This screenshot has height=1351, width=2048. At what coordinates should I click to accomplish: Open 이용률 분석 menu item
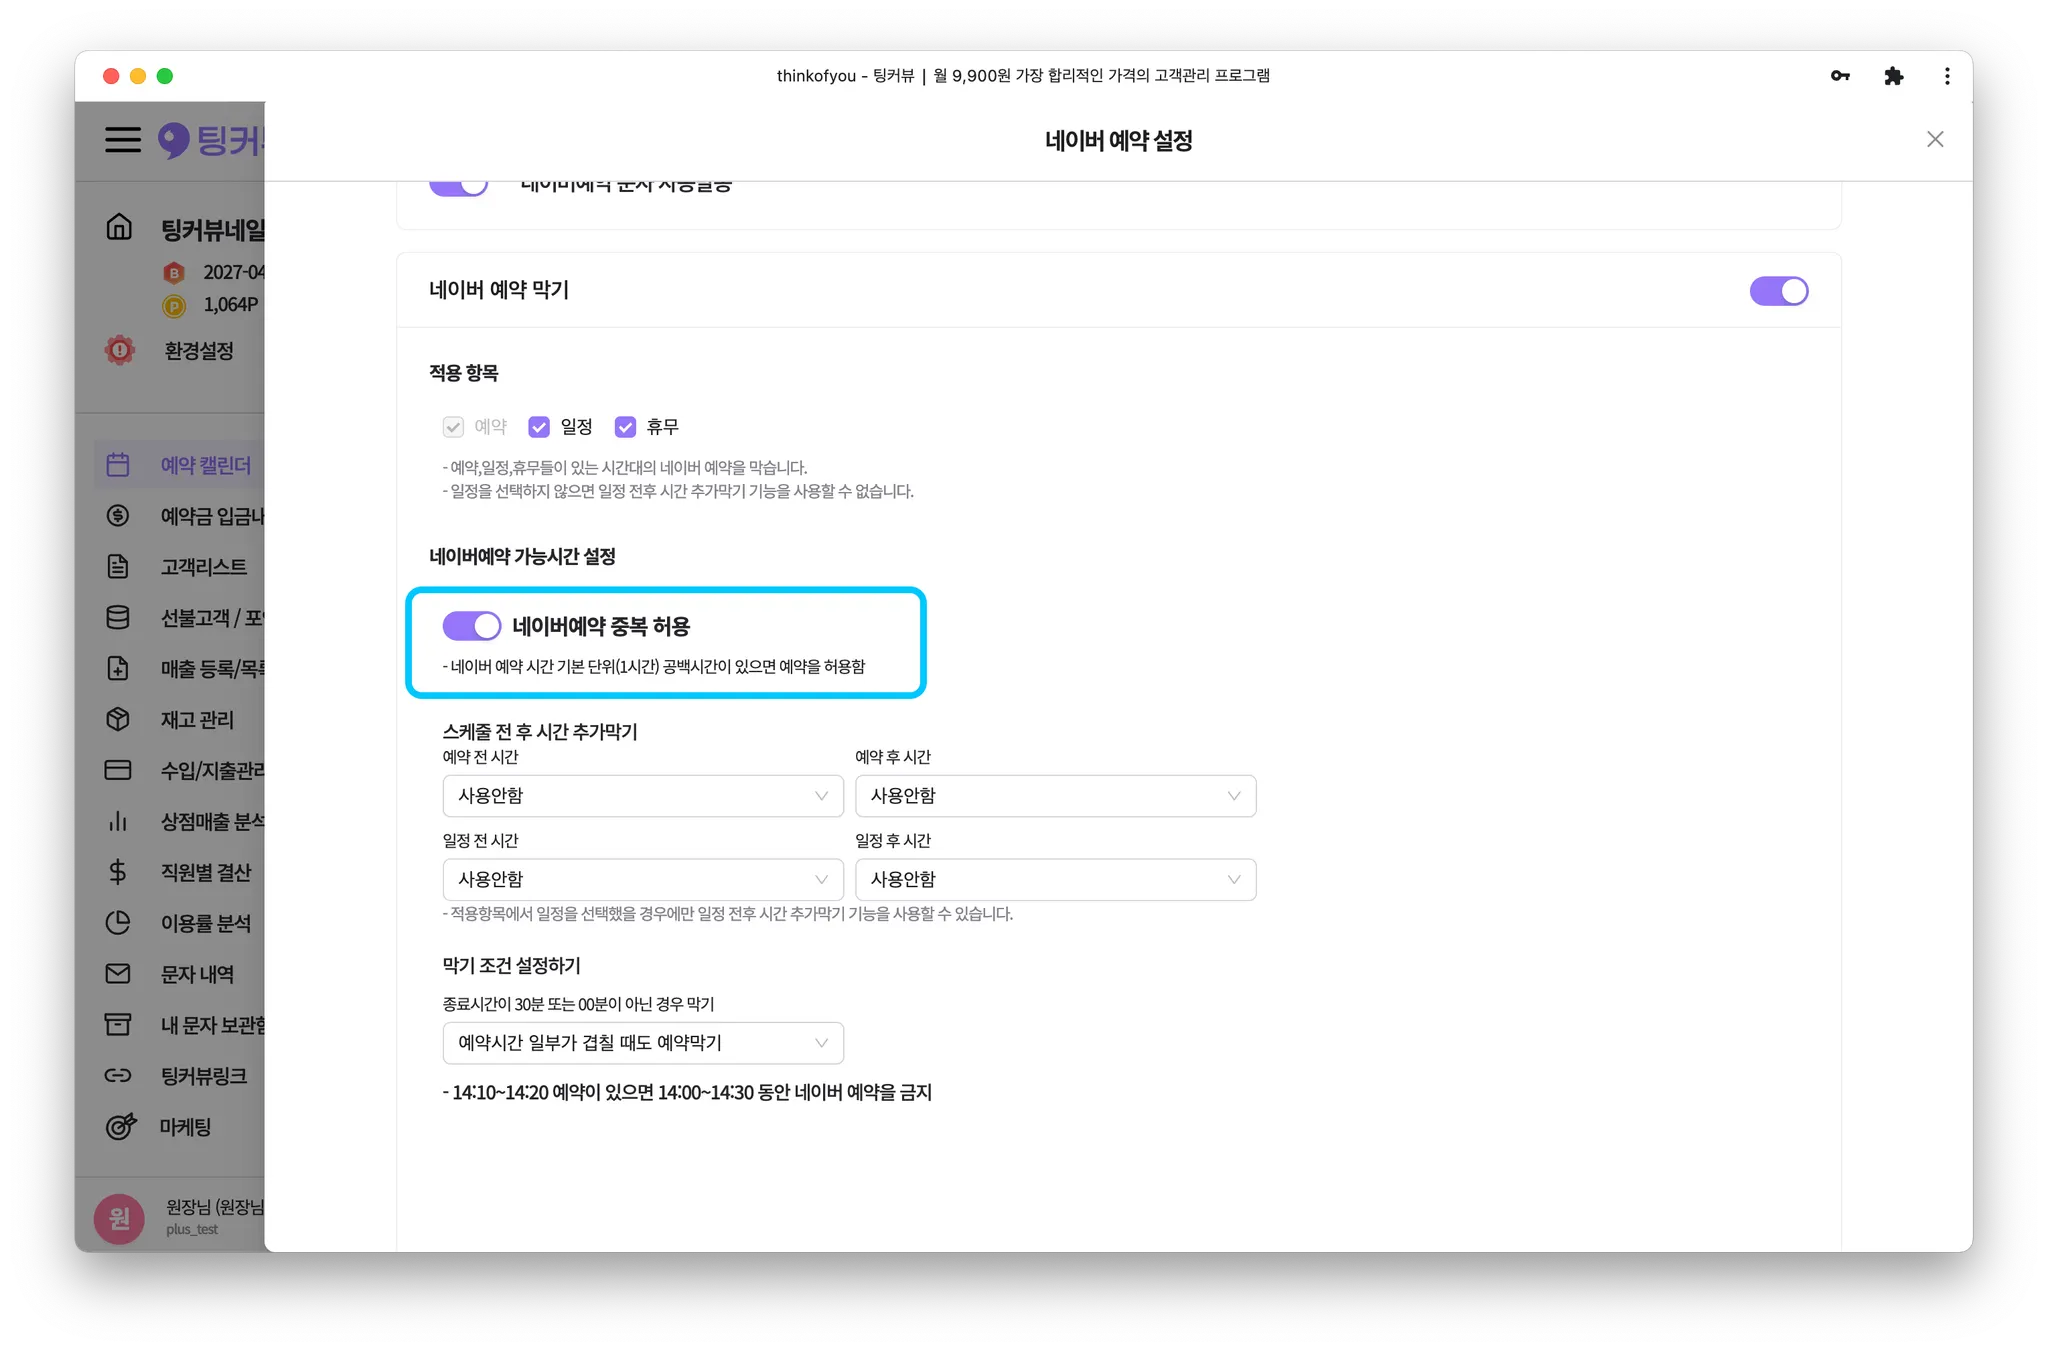pyautogui.click(x=205, y=923)
